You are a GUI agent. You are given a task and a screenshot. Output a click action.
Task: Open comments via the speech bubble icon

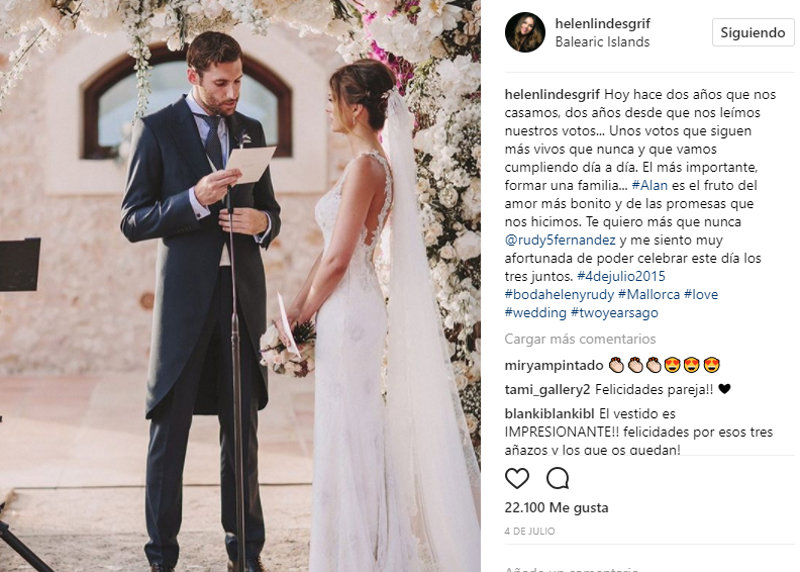[557, 478]
